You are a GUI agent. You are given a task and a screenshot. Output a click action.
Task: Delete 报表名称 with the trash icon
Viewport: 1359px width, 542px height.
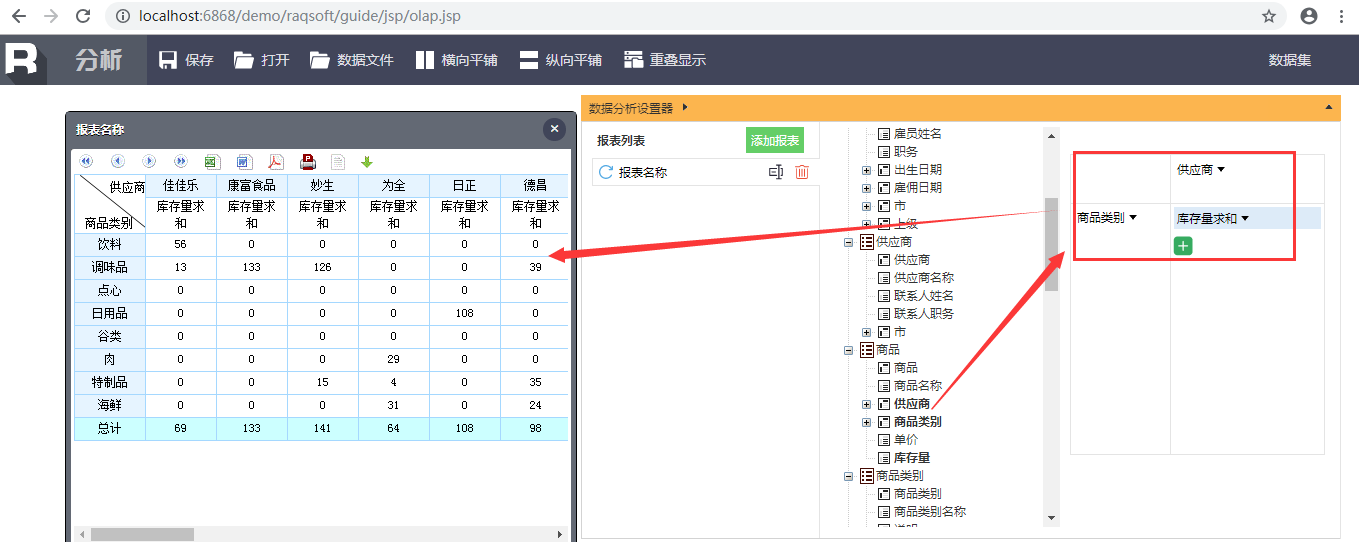[802, 172]
